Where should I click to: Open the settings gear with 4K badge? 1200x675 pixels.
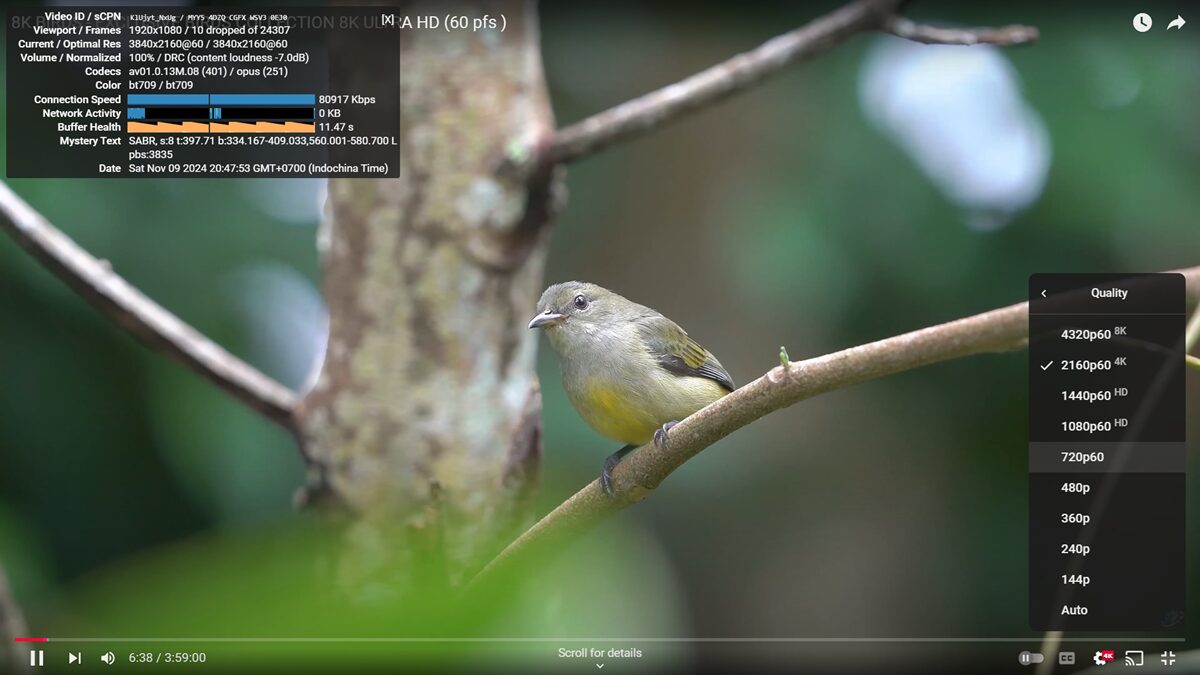pos(1103,657)
